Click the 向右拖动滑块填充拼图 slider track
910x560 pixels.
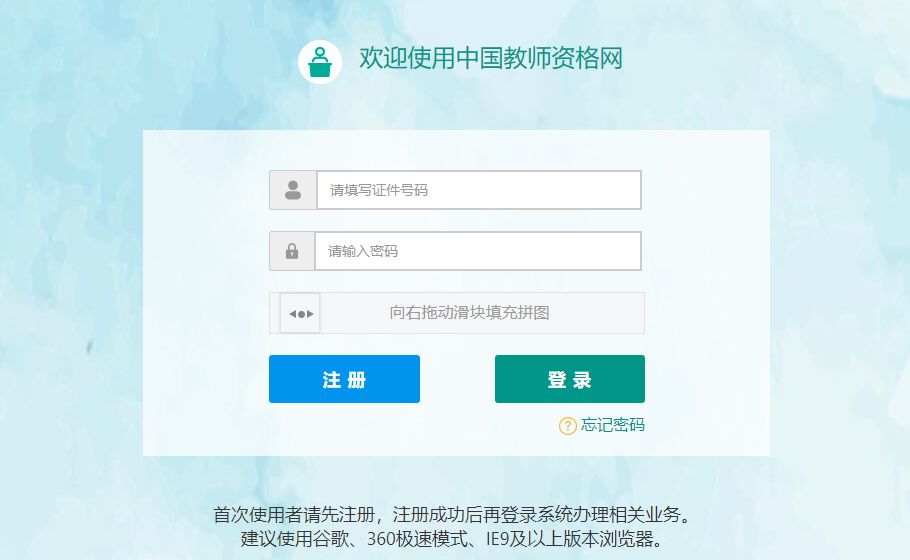(x=457, y=313)
